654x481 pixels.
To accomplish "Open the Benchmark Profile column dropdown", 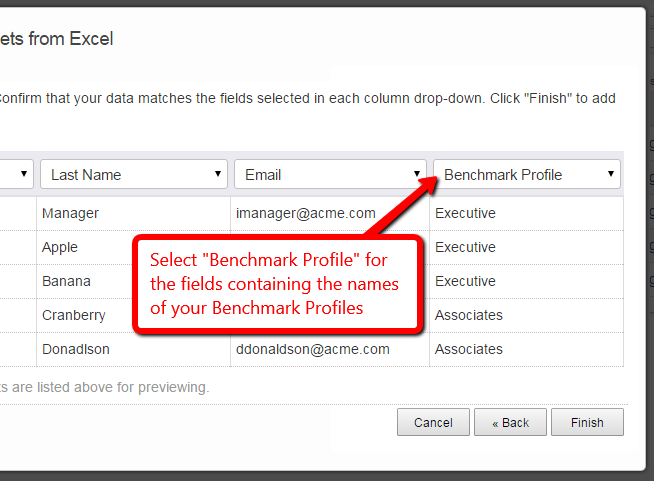I will [x=527, y=174].
